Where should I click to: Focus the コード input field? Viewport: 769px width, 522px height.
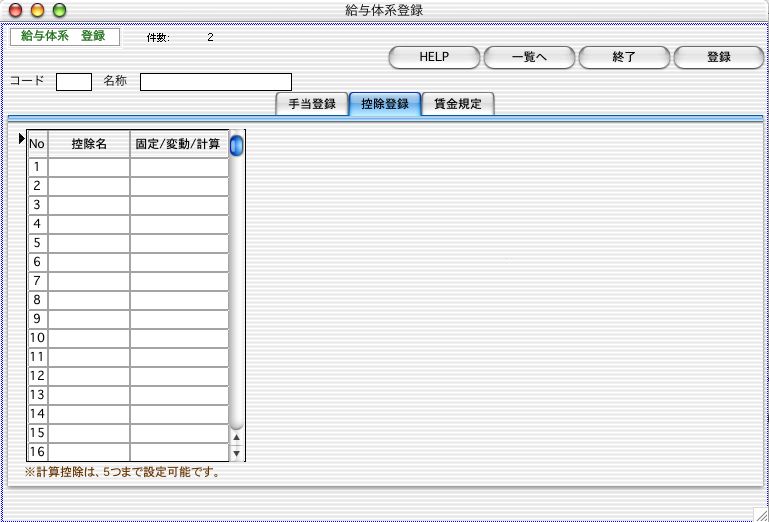pos(74,82)
